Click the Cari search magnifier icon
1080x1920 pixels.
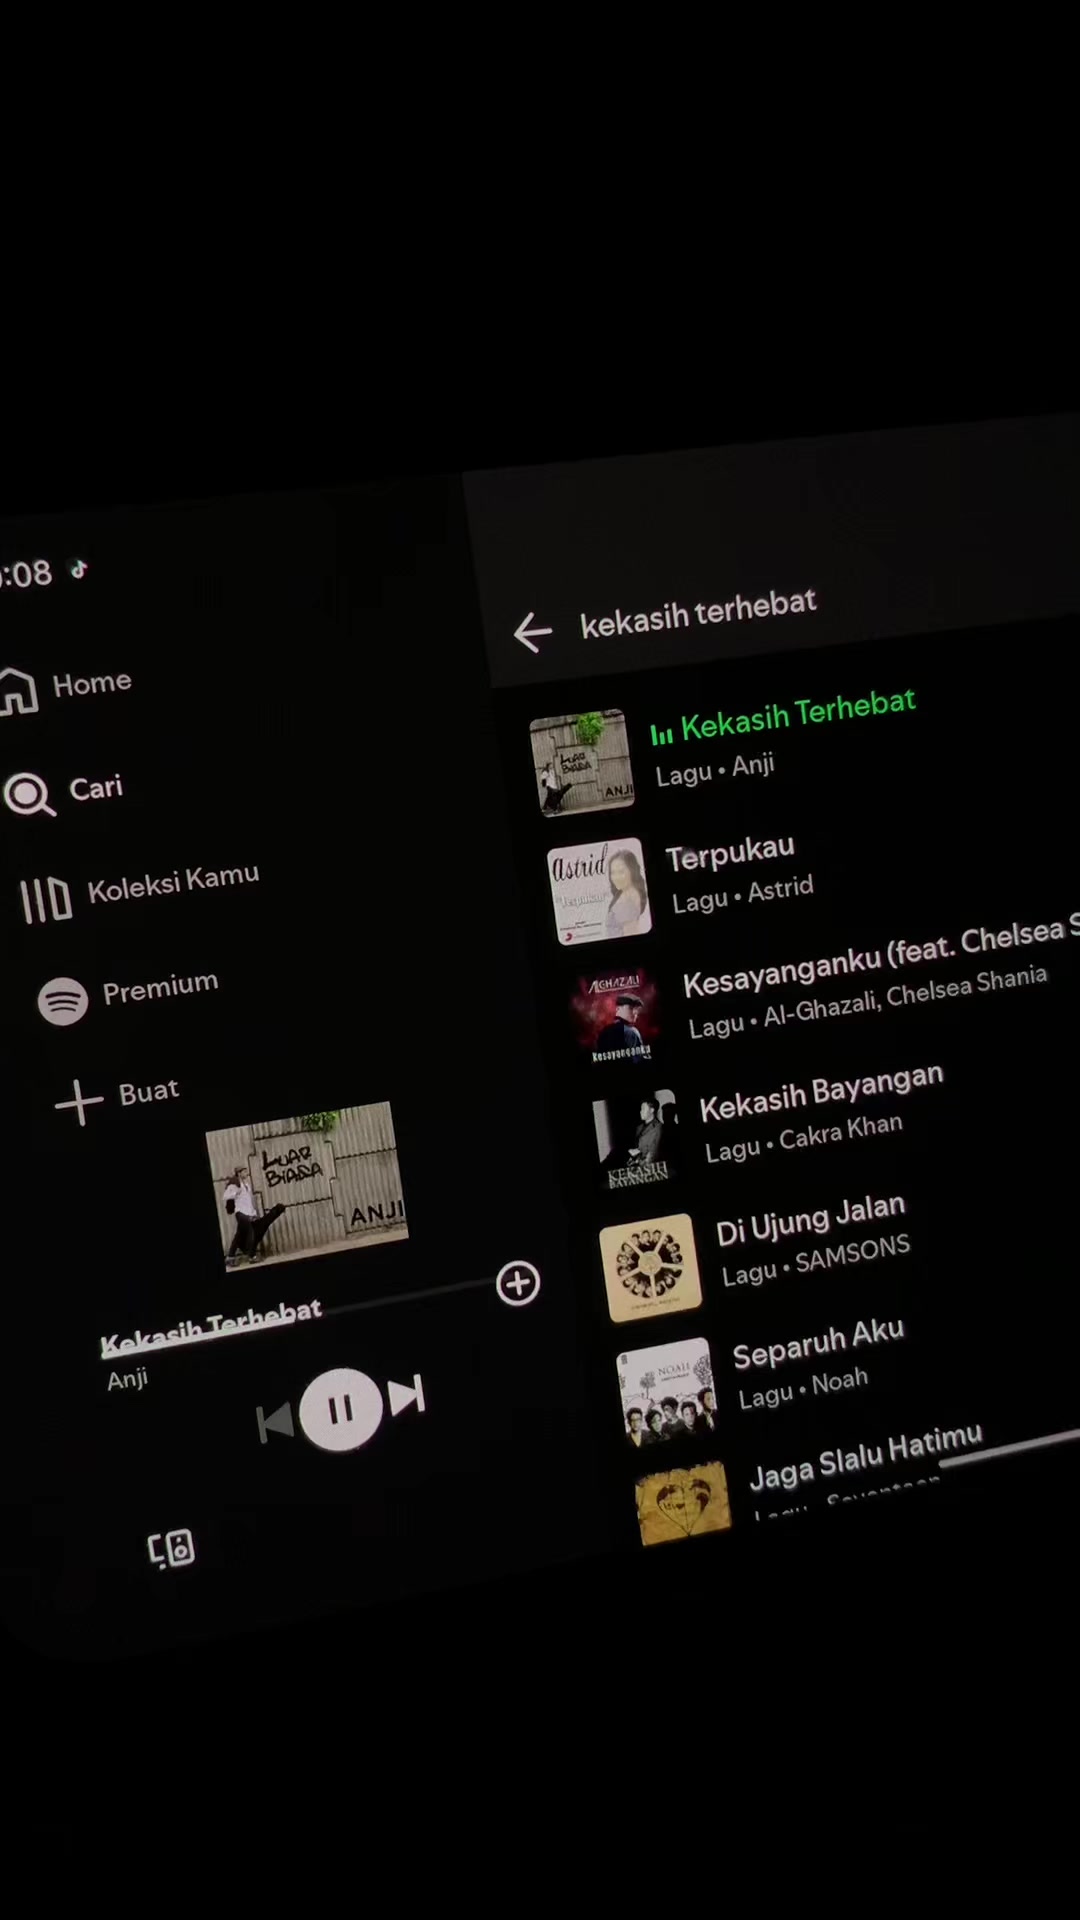[29, 795]
